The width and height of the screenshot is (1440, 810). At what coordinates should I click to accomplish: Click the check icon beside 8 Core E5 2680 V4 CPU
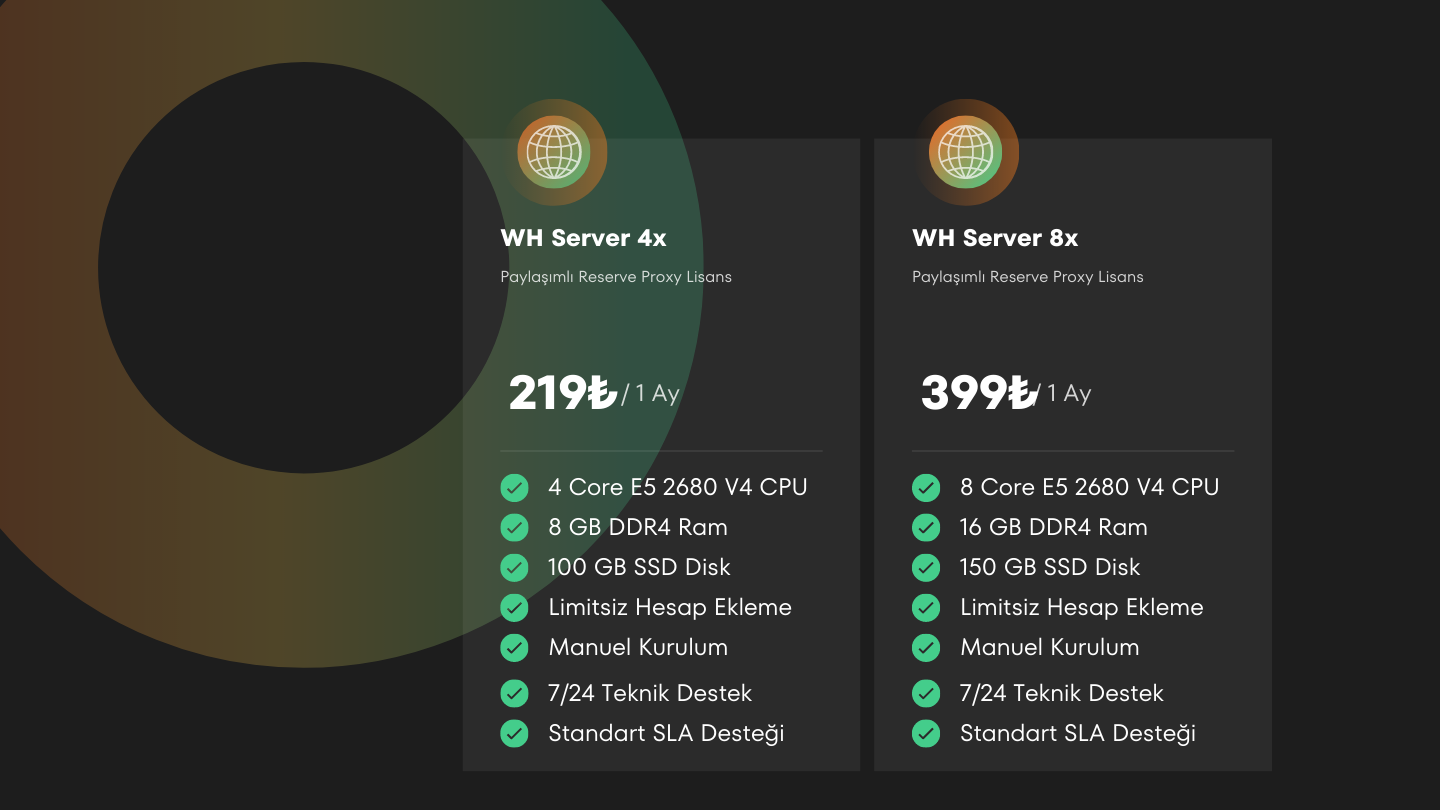click(926, 488)
